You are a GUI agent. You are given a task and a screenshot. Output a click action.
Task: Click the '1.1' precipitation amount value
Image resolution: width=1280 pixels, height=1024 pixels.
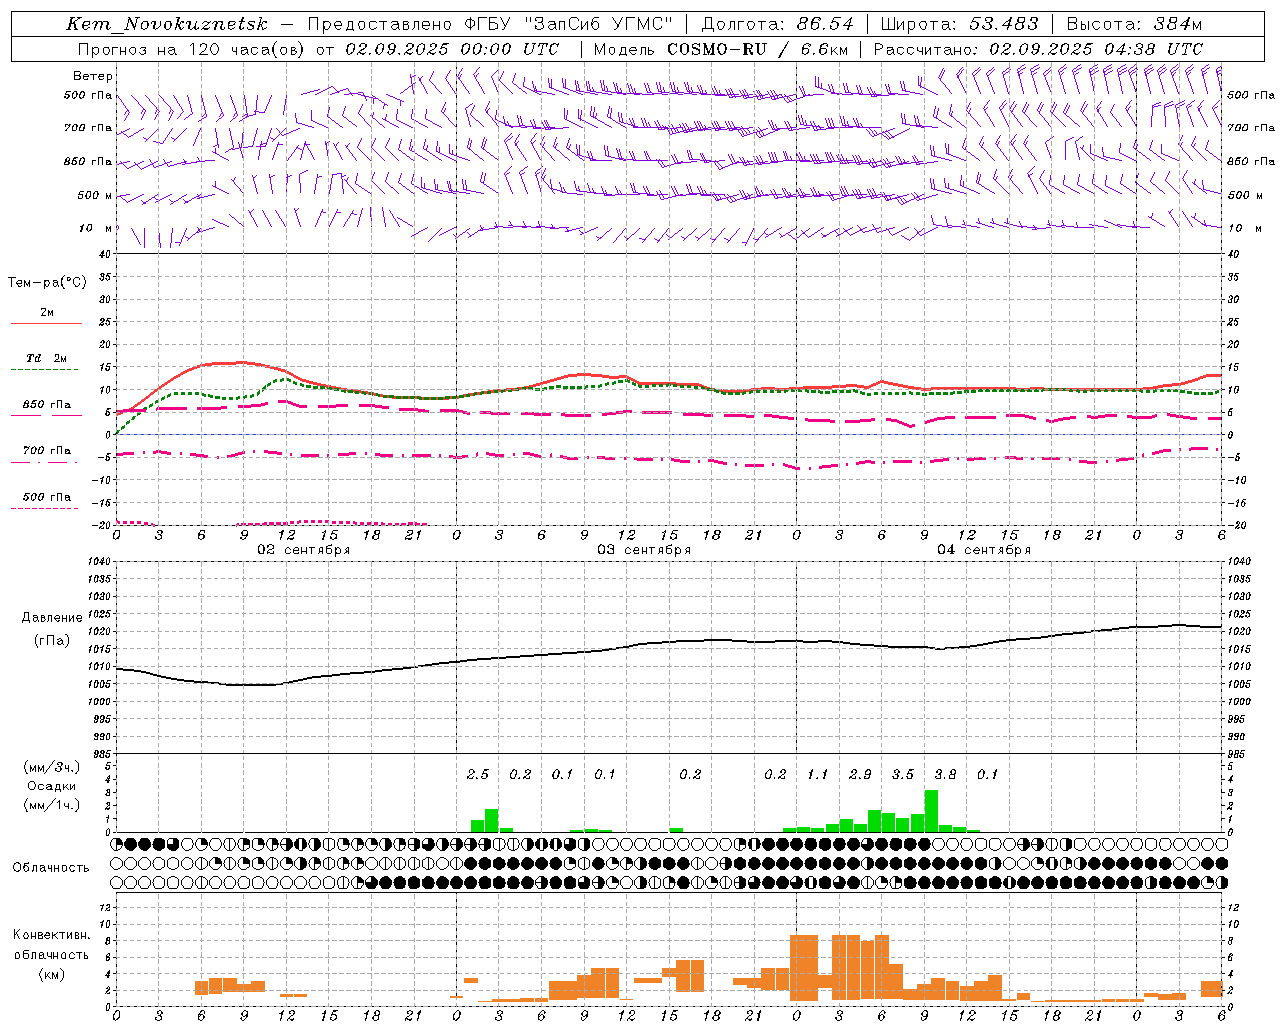(818, 774)
